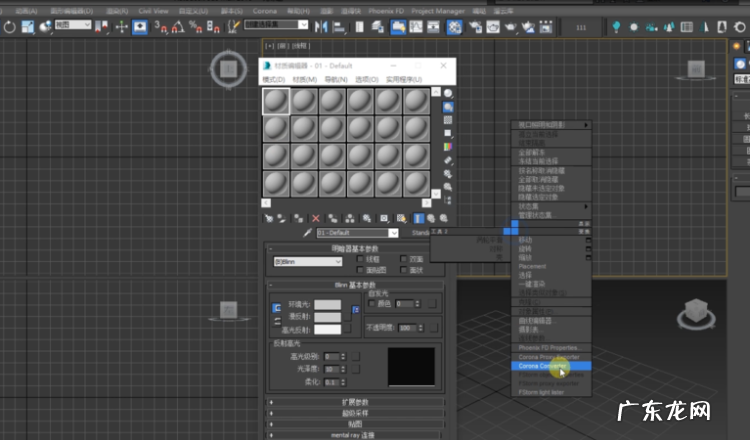Click the material ID channel icon
Viewport: 750px width, 440px height.
[x=384, y=219]
